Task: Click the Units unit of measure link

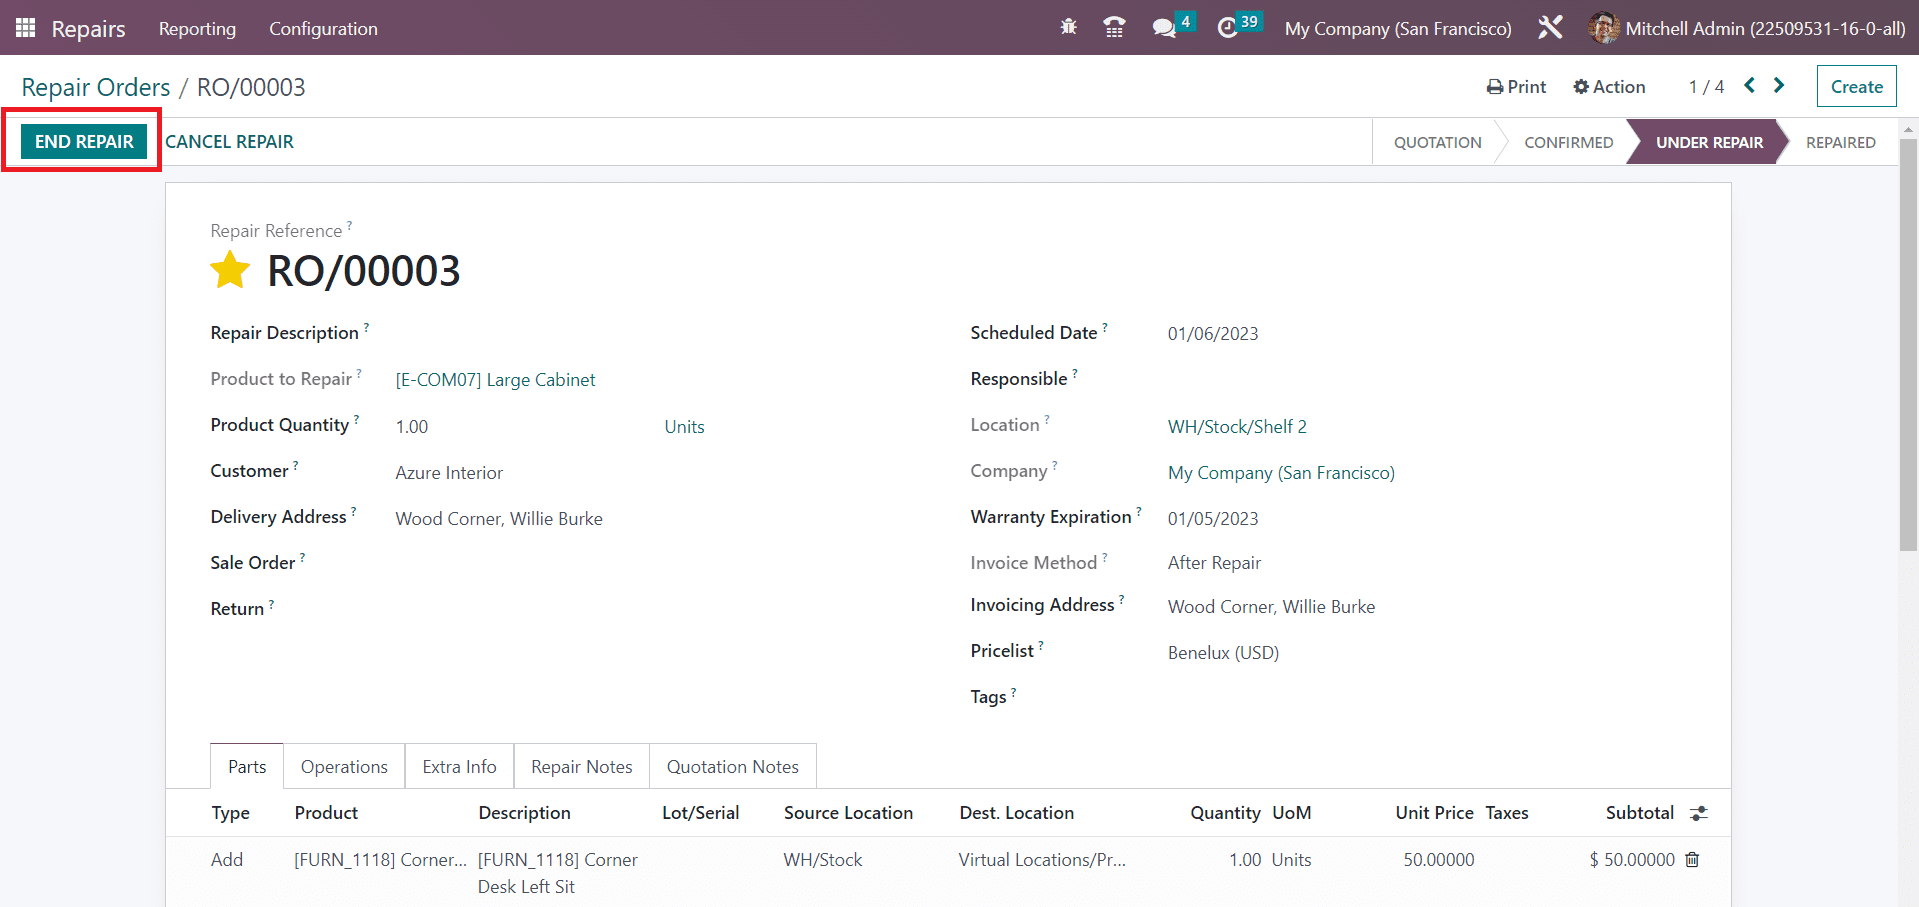Action: coord(684,427)
